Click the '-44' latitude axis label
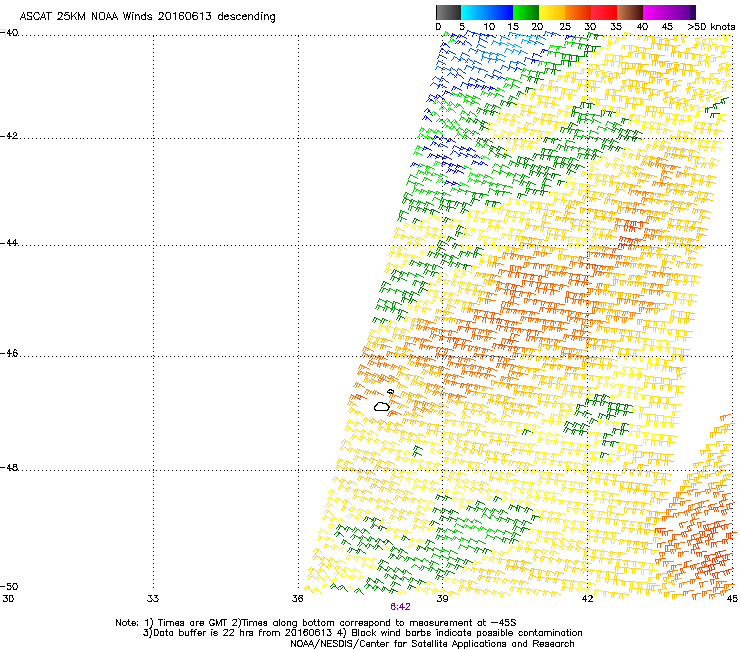 pos(9,243)
